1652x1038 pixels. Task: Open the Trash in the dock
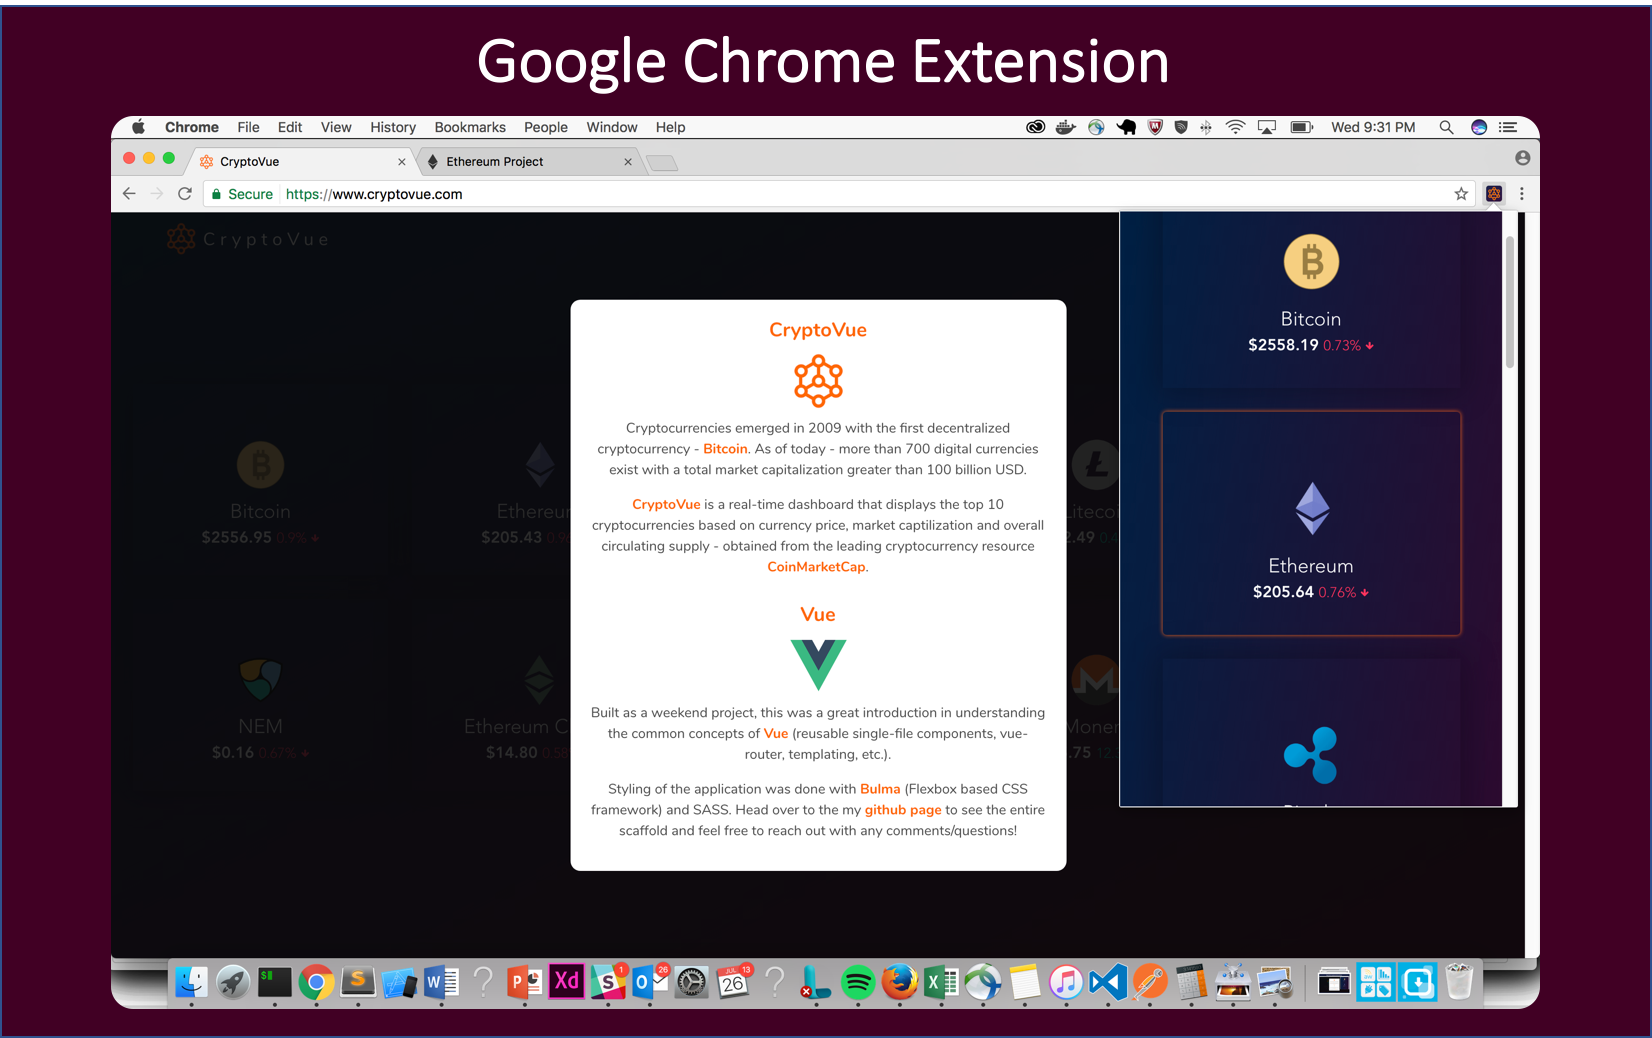point(1459,982)
